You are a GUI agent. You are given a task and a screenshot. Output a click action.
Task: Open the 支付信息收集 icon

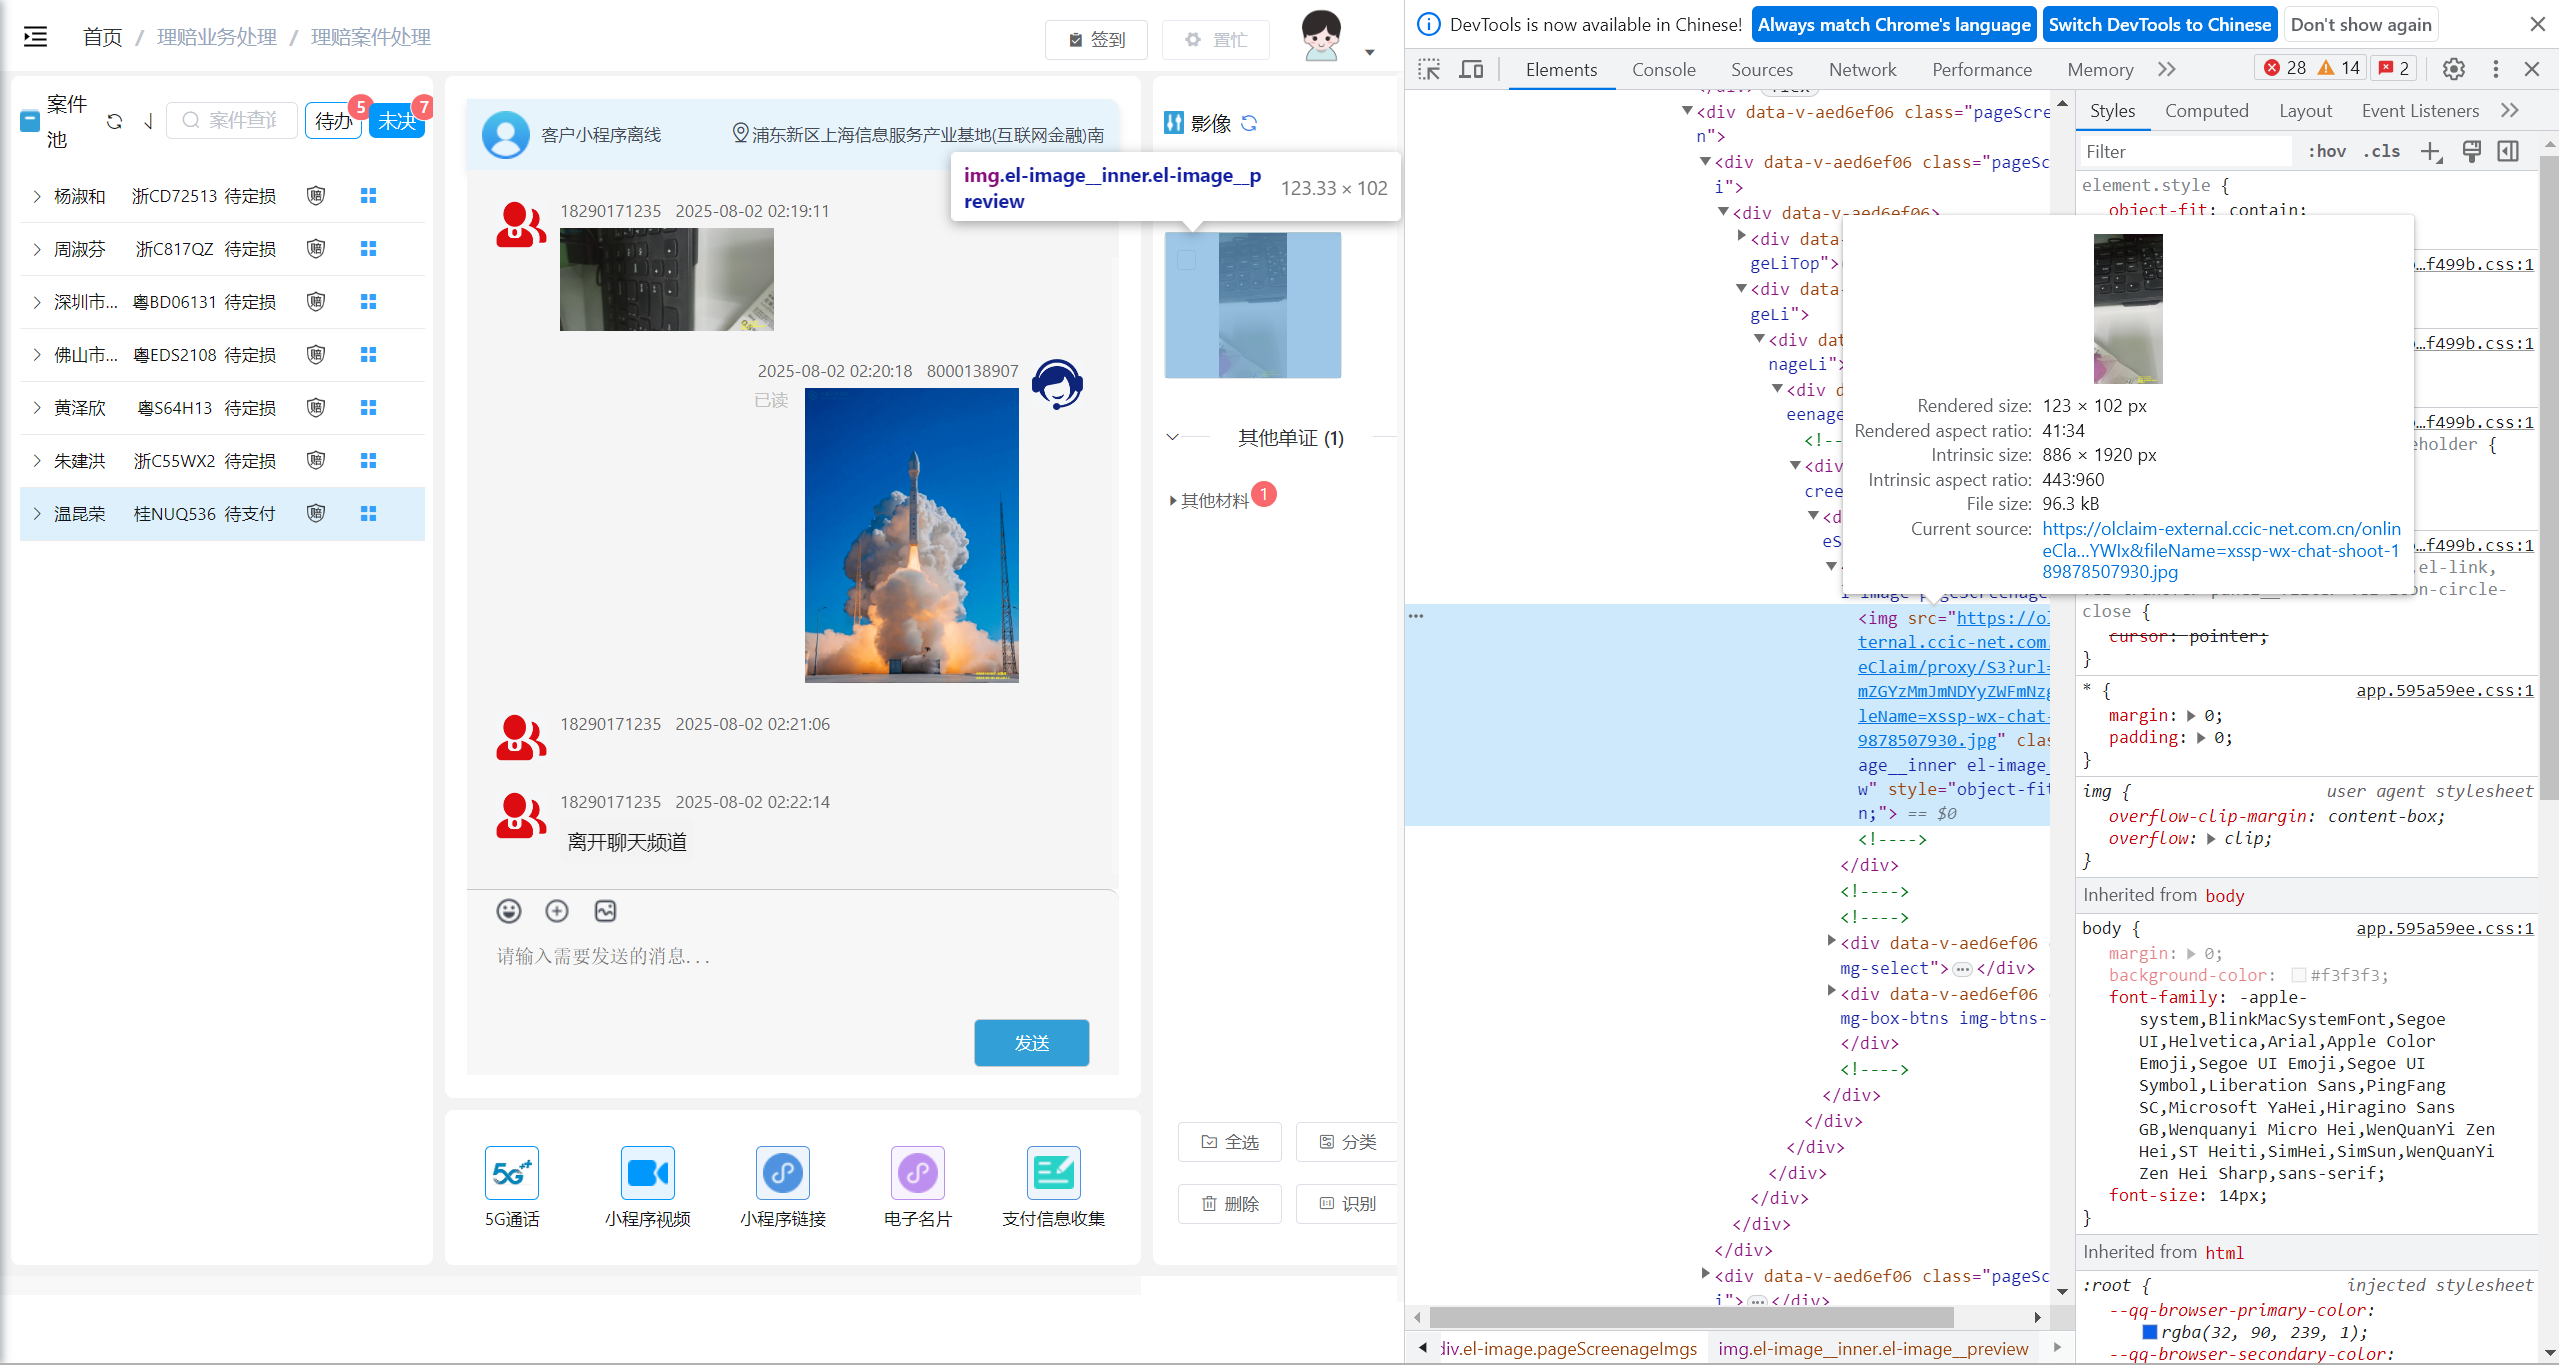tap(1053, 1173)
